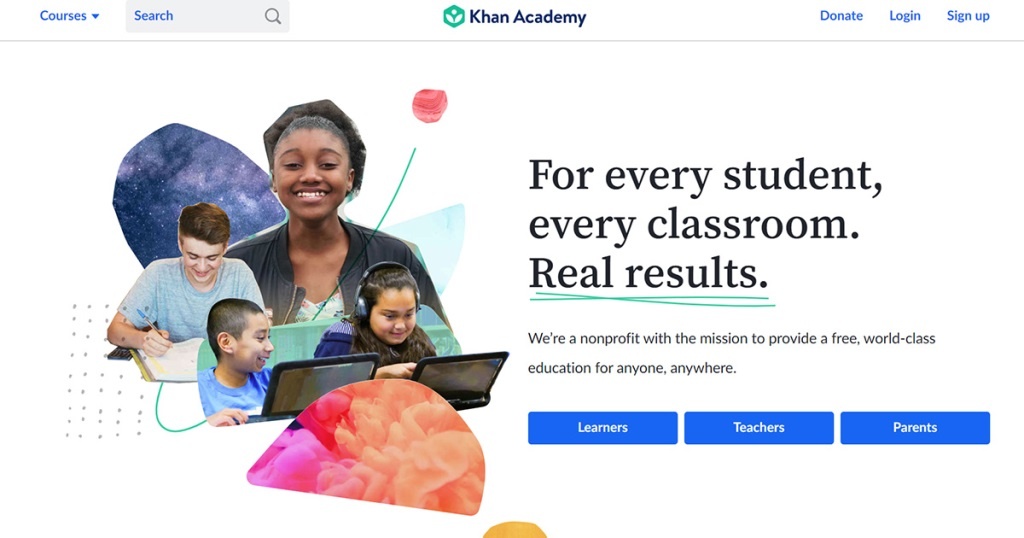
Task: Expand the Courses dropdown arrow
Action: pos(95,16)
